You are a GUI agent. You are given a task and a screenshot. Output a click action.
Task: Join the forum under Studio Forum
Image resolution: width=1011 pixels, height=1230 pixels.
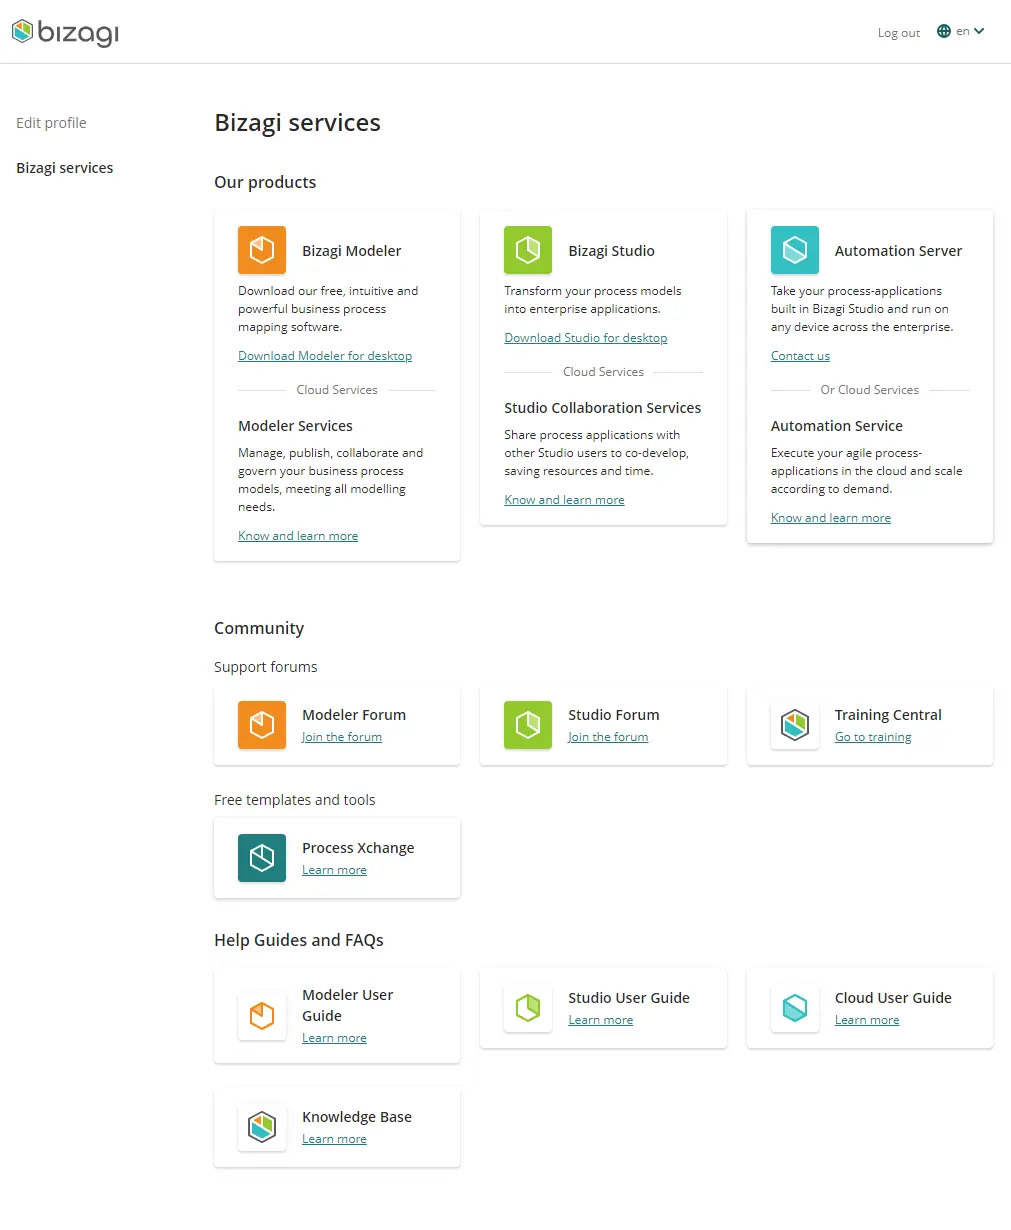[x=608, y=737]
